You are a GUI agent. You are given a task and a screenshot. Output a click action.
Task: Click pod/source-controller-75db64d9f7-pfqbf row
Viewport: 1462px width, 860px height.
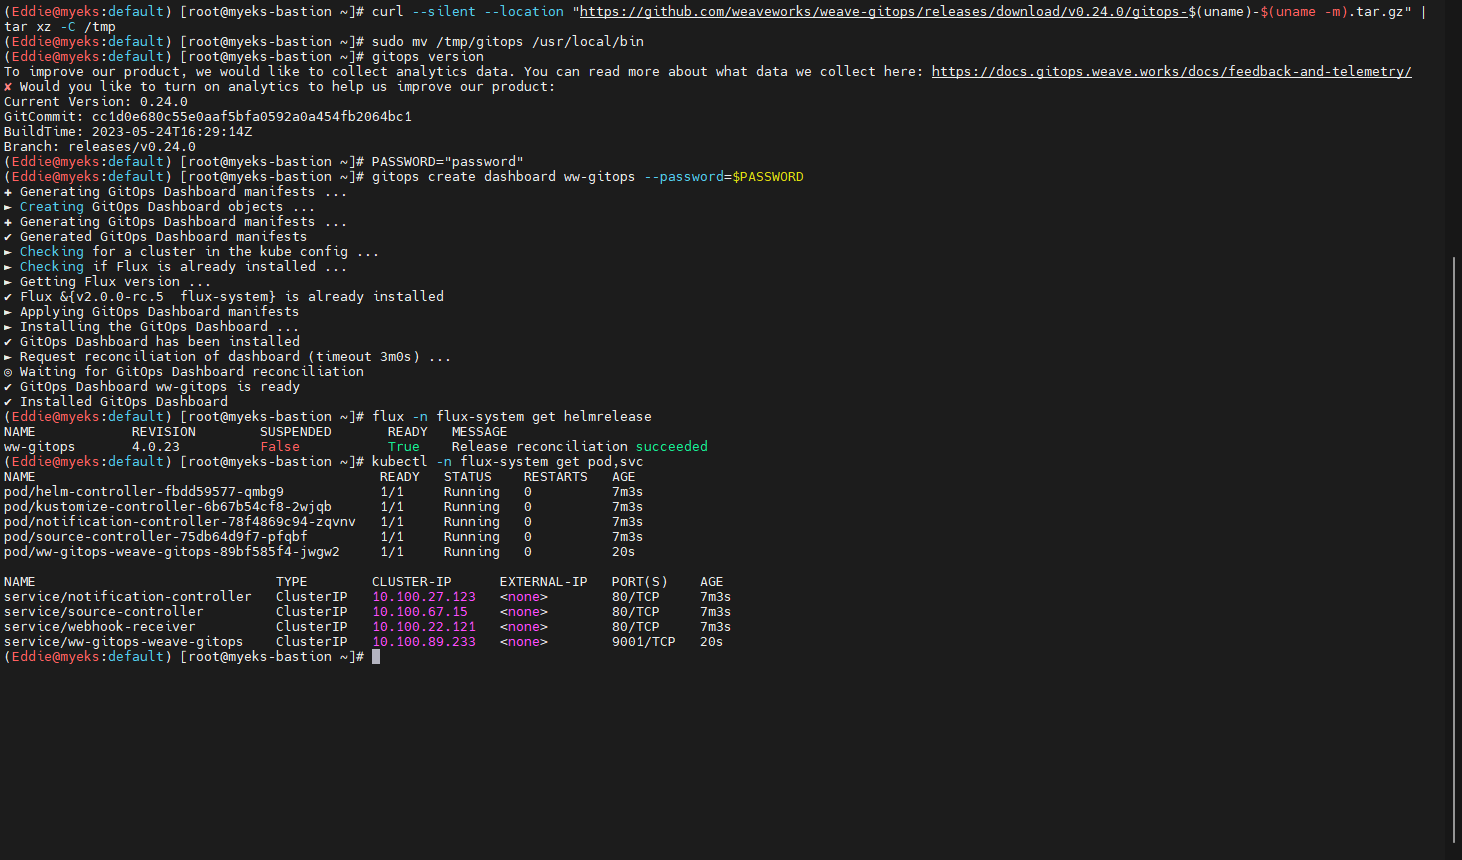(323, 537)
